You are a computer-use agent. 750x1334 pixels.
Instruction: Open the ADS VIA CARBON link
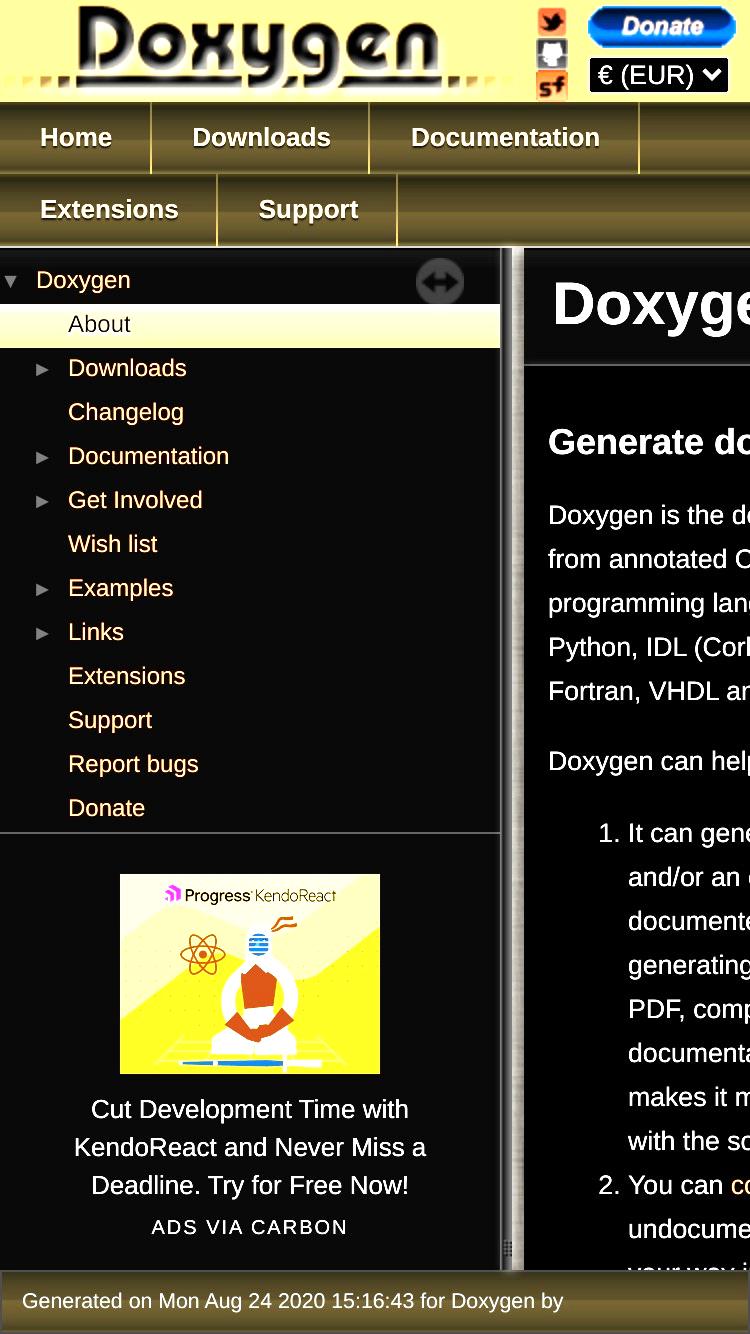250,1227
